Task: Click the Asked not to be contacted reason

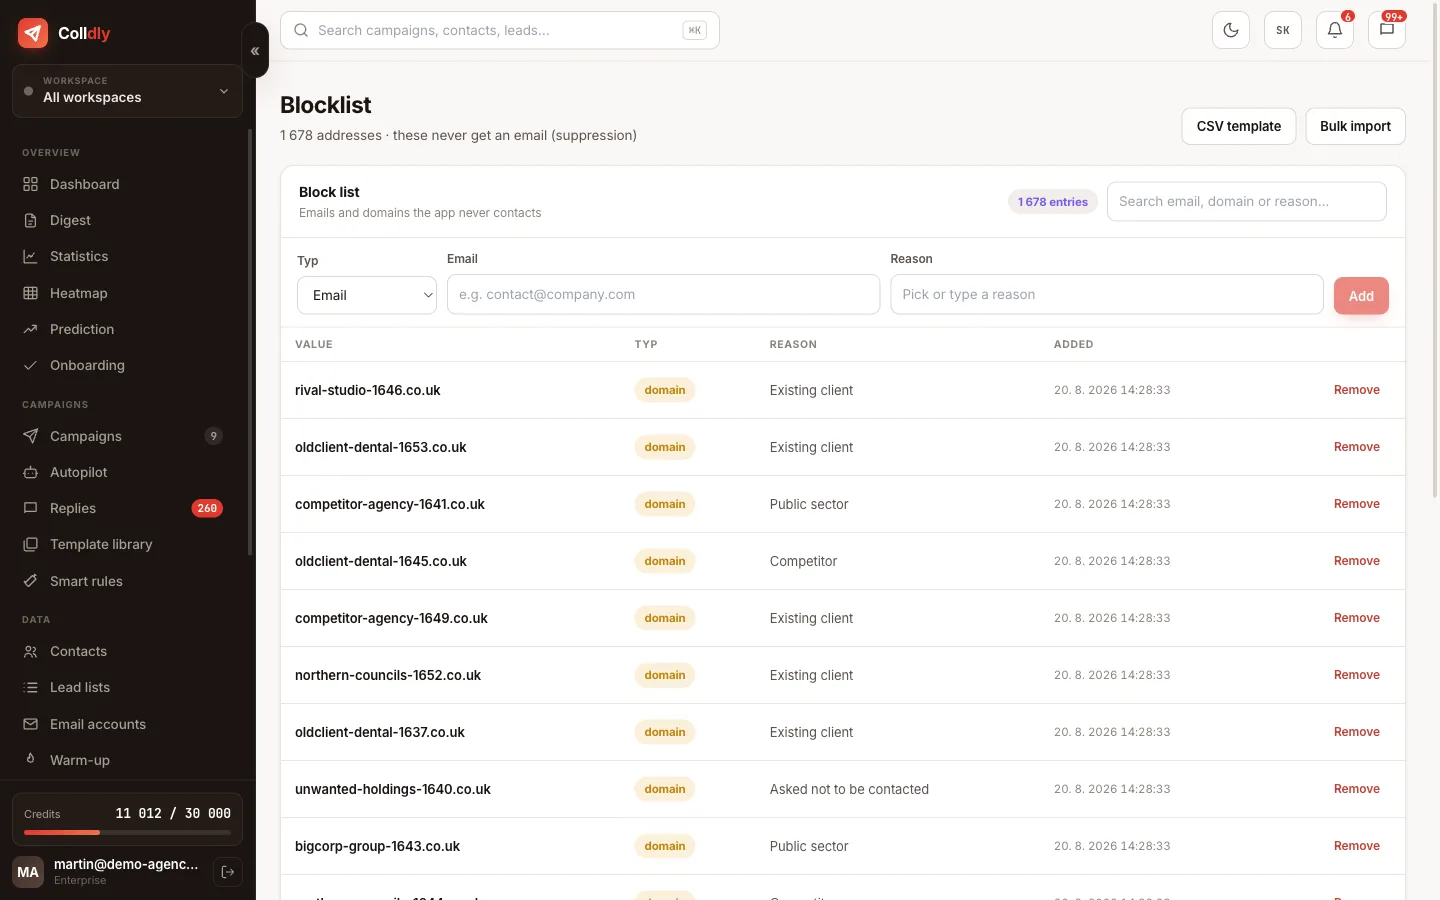Action: pyautogui.click(x=849, y=789)
